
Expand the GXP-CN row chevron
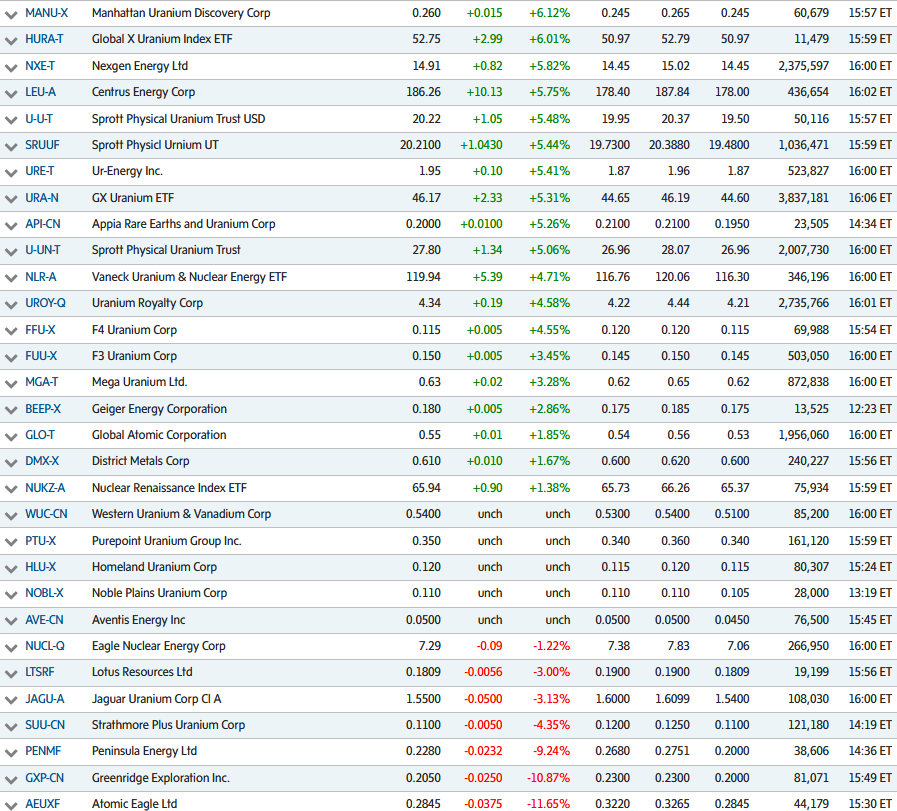(11, 780)
